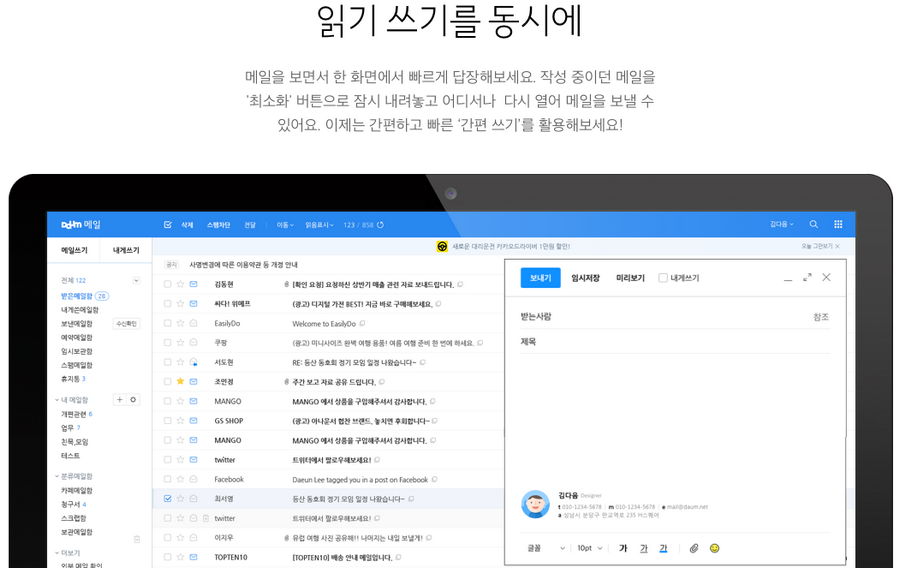Switch to the 내게쓰기 tab
This screenshot has width=900, height=568.
coord(126,250)
